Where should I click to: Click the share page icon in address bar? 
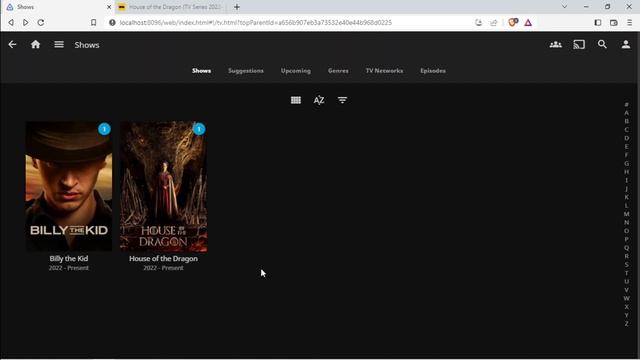(494, 22)
